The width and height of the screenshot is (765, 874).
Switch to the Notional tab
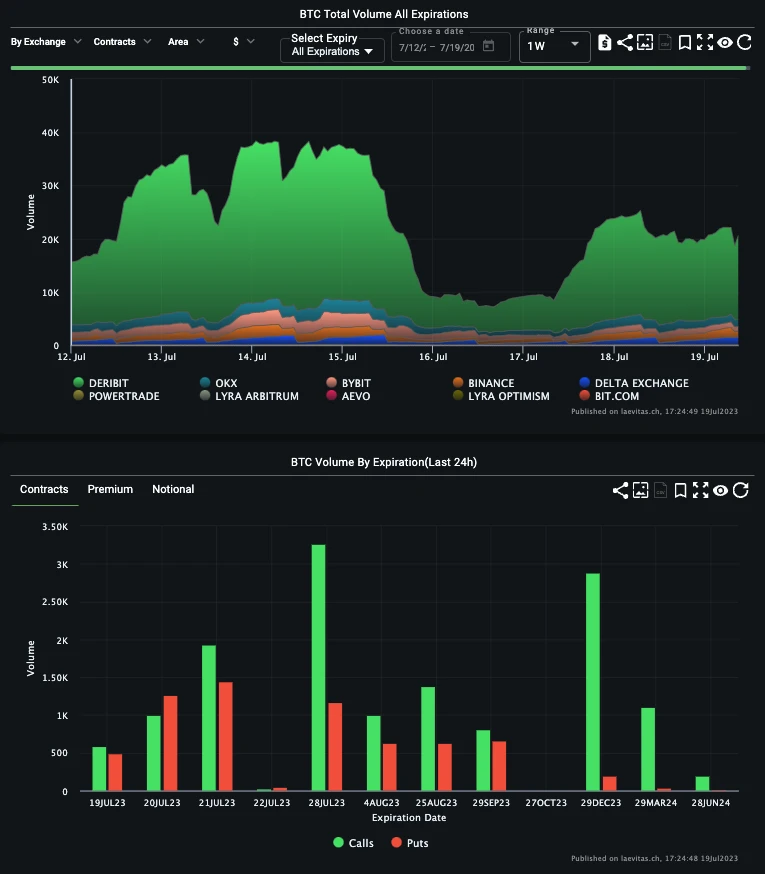[x=173, y=489]
